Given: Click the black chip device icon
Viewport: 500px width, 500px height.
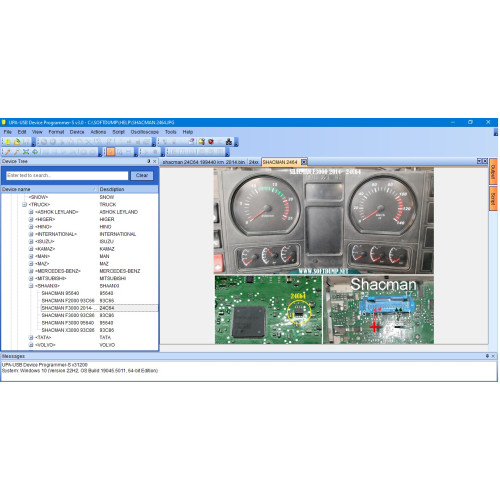Looking at the screenshot, I should [x=229, y=142].
